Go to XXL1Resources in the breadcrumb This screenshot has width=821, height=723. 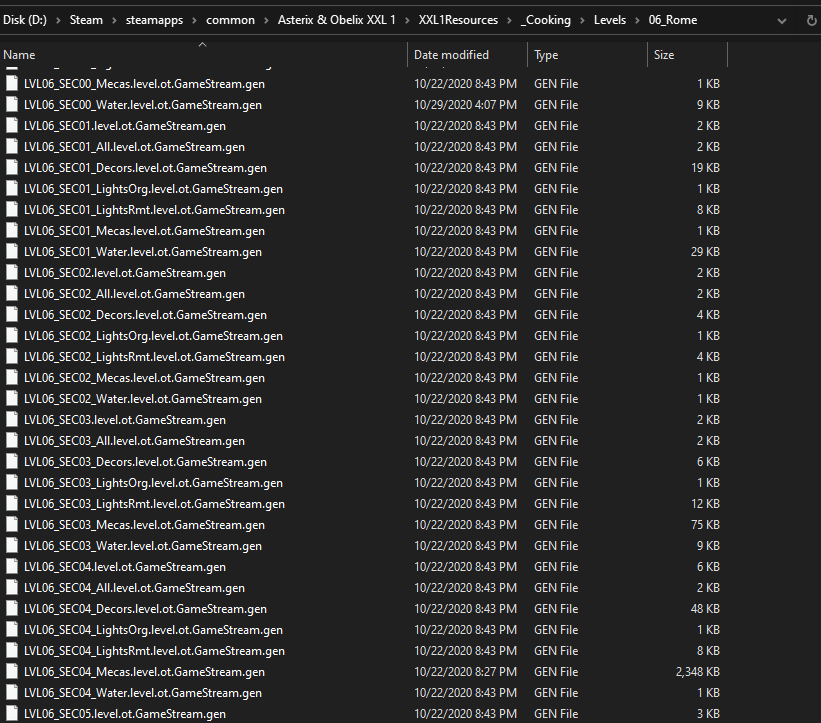coord(458,20)
